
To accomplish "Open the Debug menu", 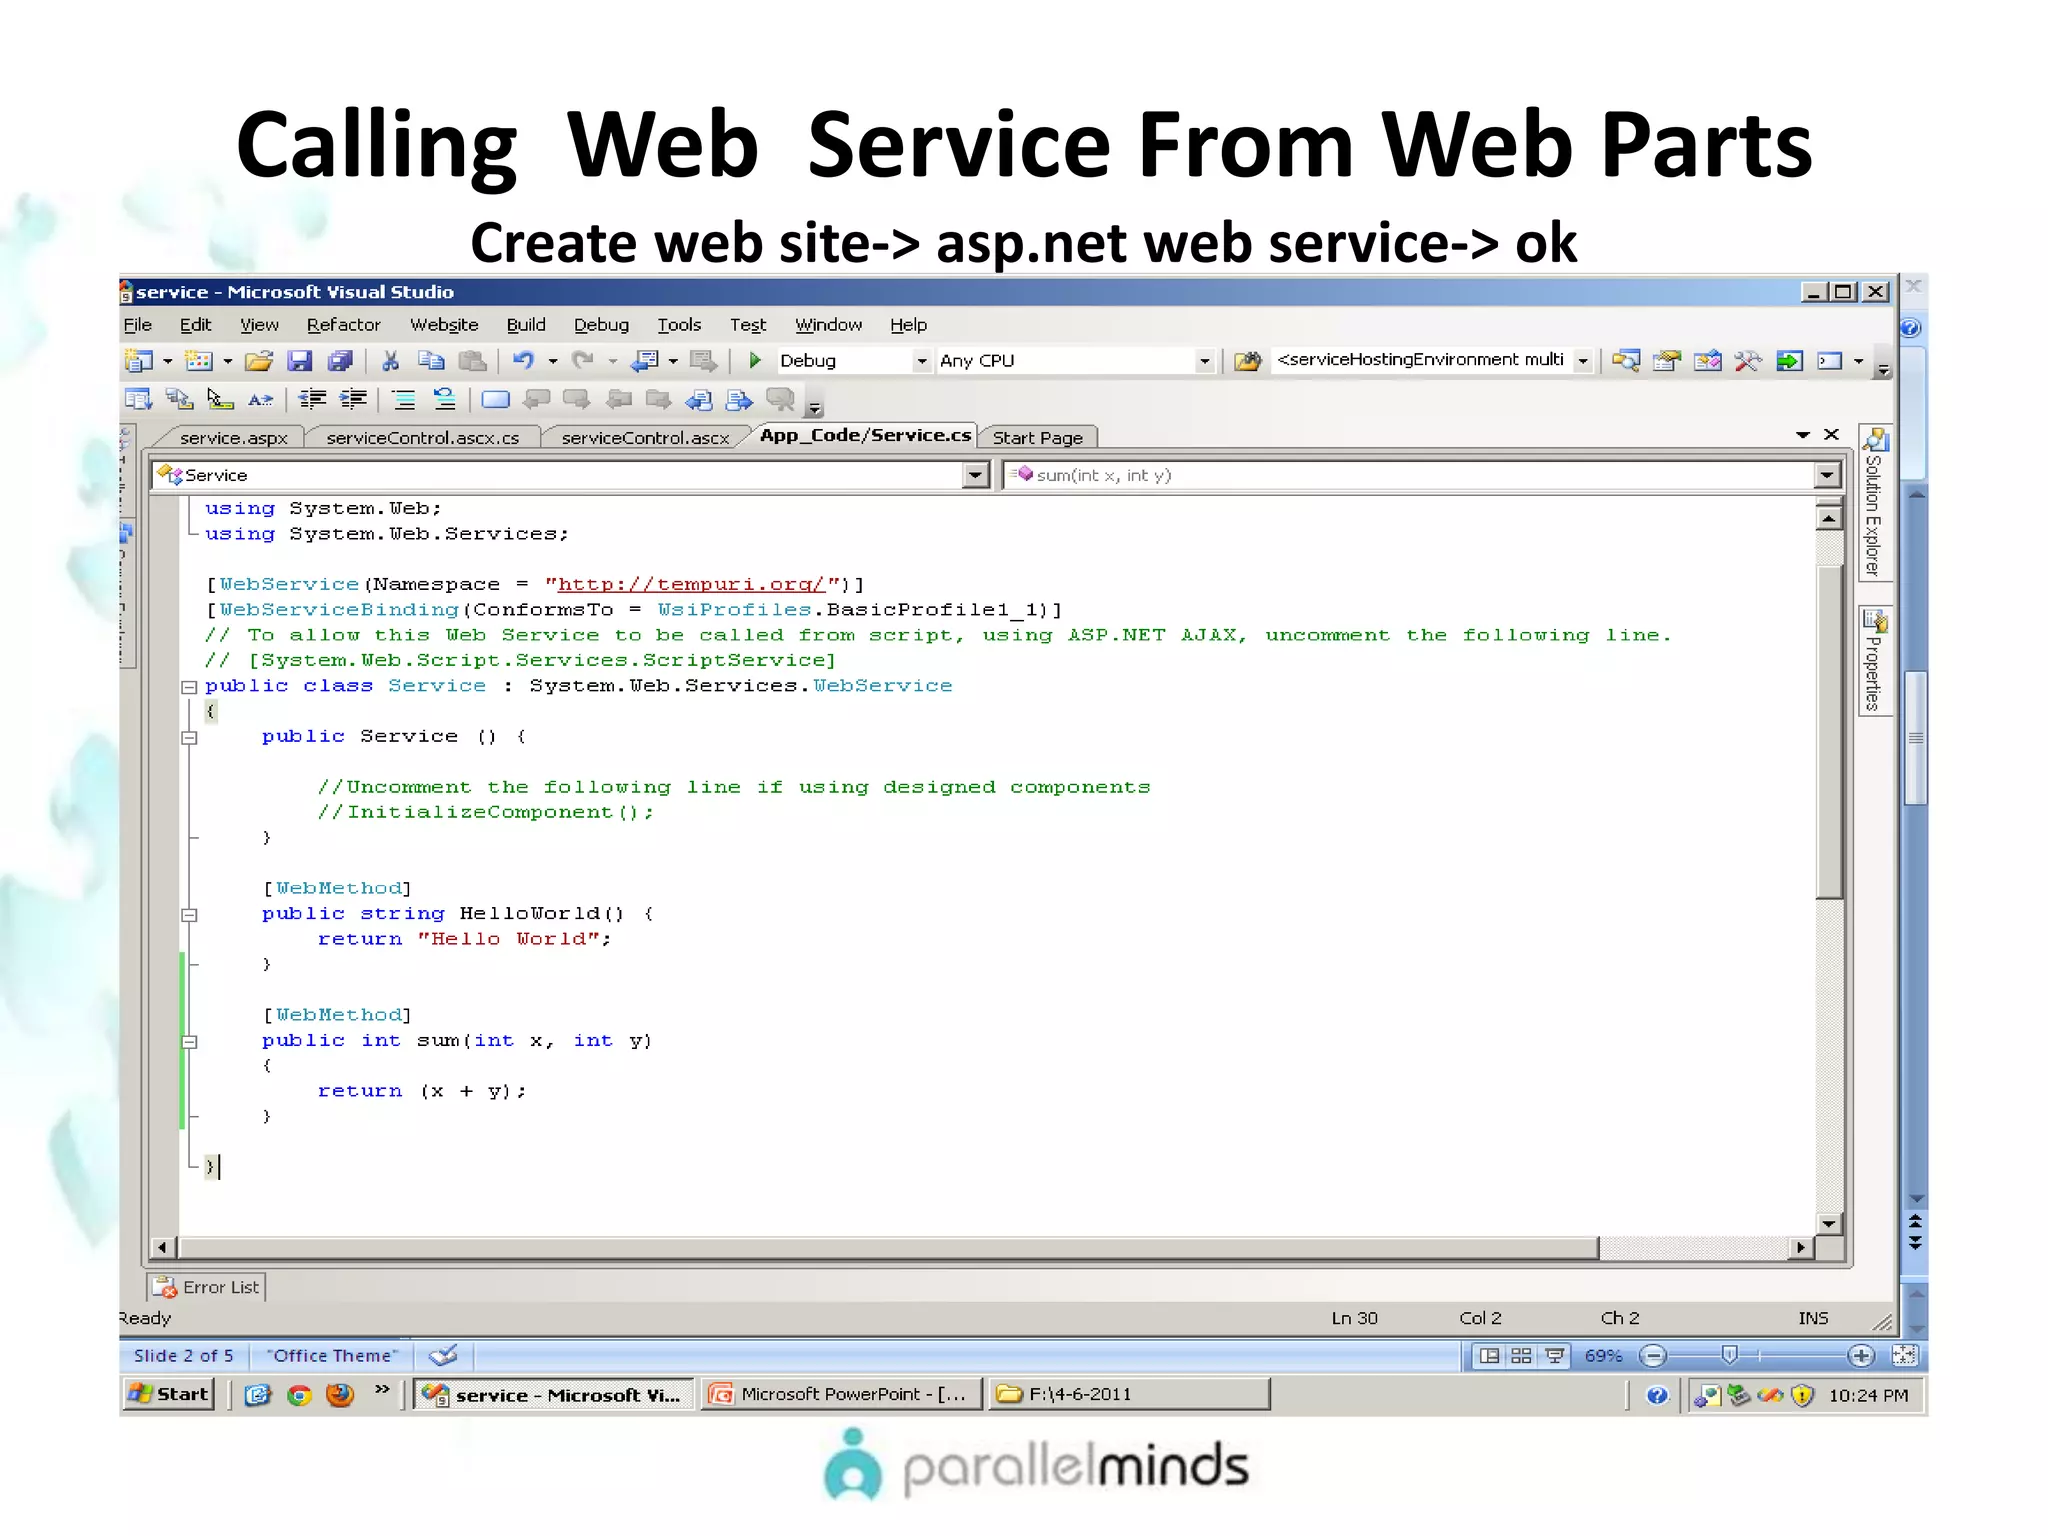I will [601, 325].
